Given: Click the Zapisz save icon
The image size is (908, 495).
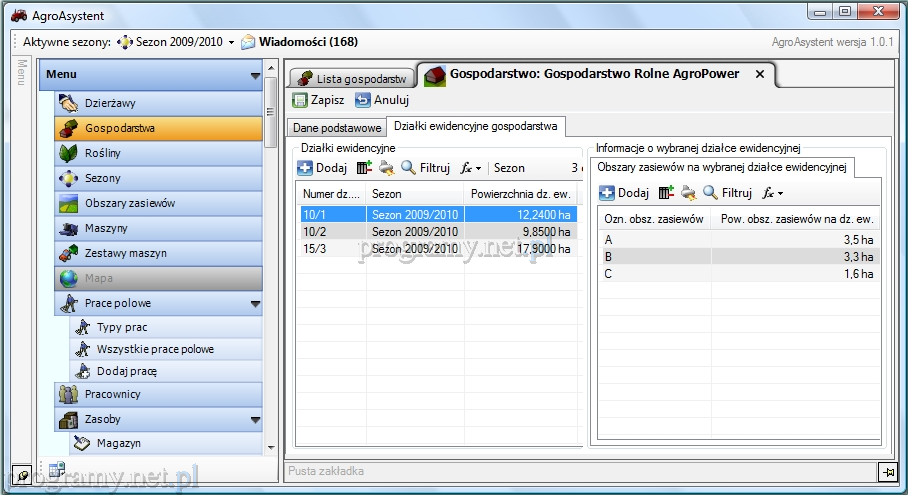Looking at the screenshot, I should point(300,100).
